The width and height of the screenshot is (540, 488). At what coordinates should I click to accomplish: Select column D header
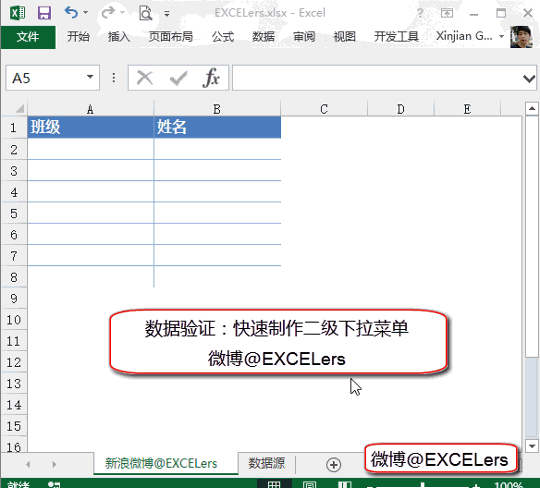(401, 109)
